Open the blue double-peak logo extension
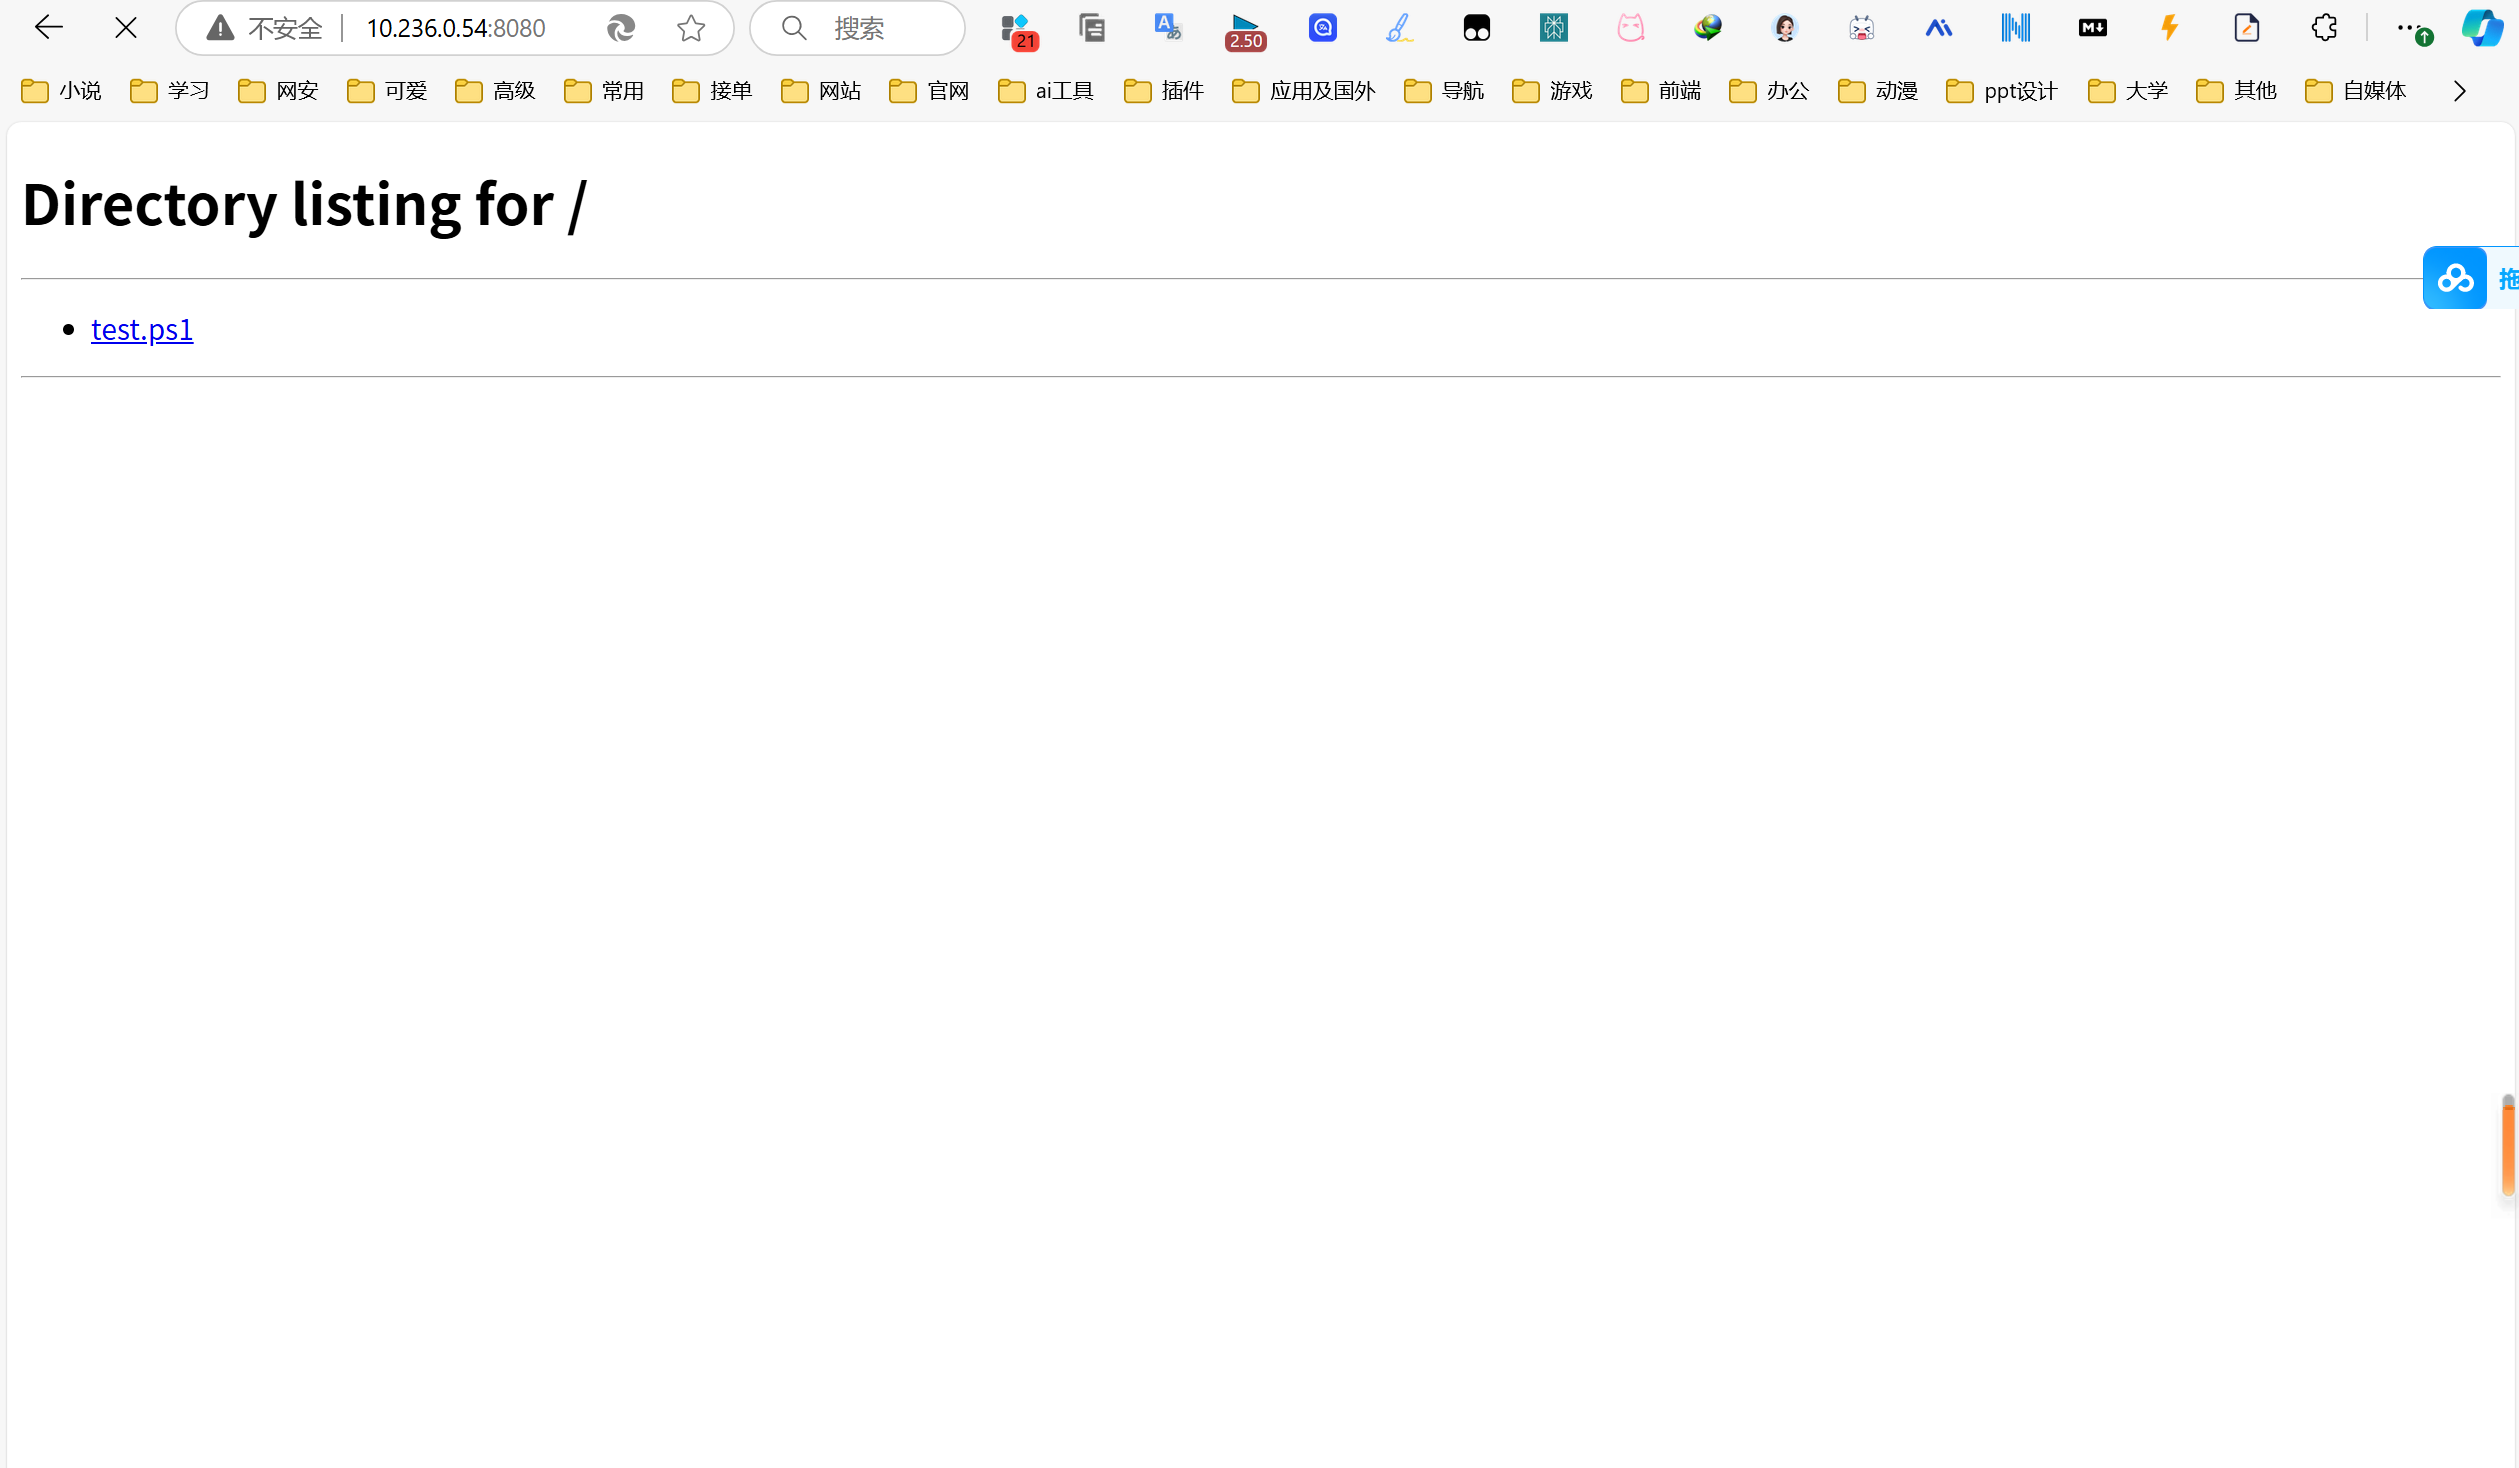The image size is (2519, 1468). pyautogui.click(x=1939, y=28)
